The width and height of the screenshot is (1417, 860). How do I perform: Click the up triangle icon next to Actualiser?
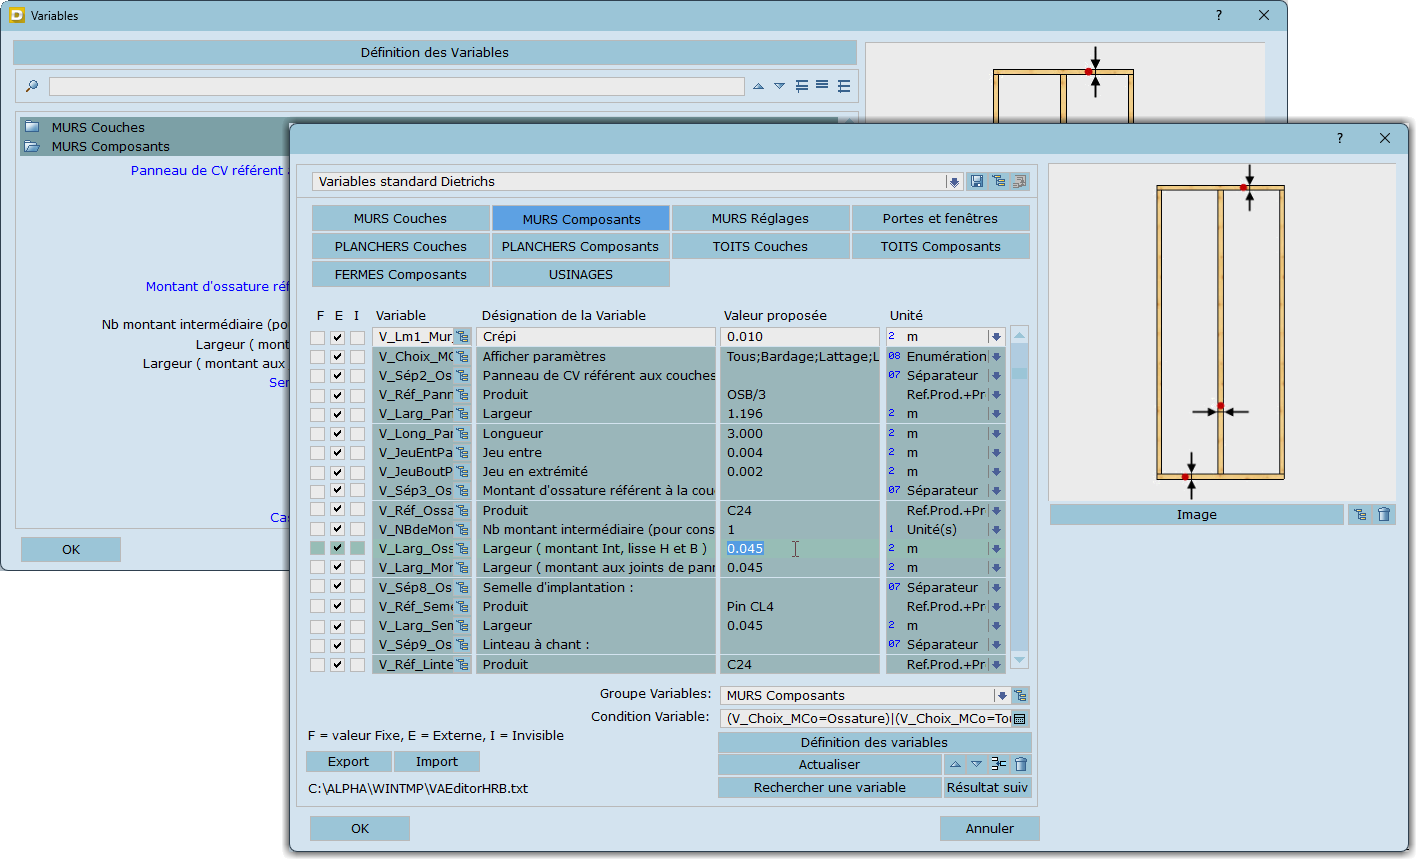click(x=955, y=764)
